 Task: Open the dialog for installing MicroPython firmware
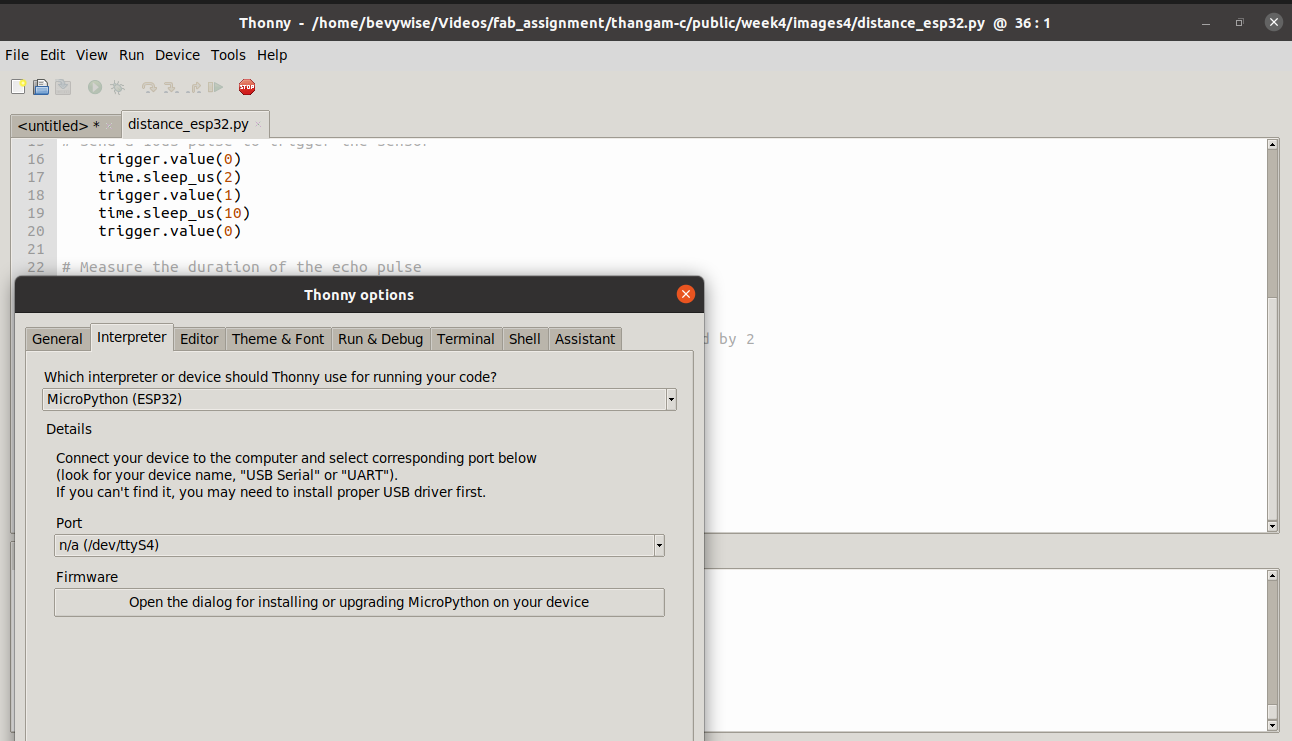click(359, 602)
